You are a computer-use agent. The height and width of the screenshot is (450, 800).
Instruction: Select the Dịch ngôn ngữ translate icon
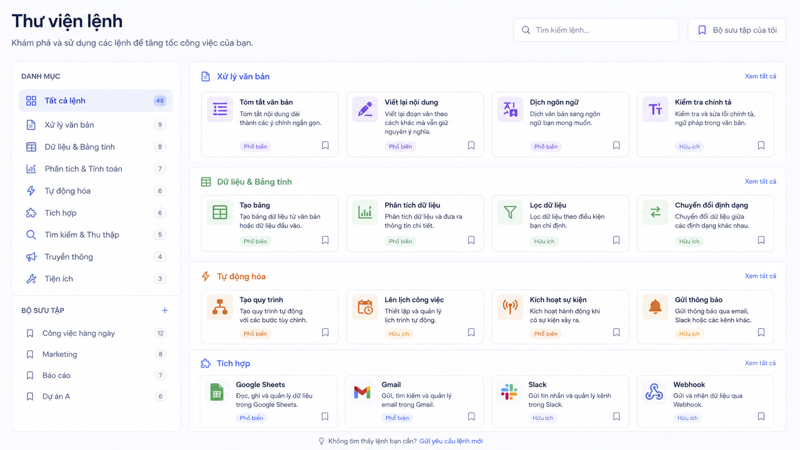pyautogui.click(x=510, y=109)
